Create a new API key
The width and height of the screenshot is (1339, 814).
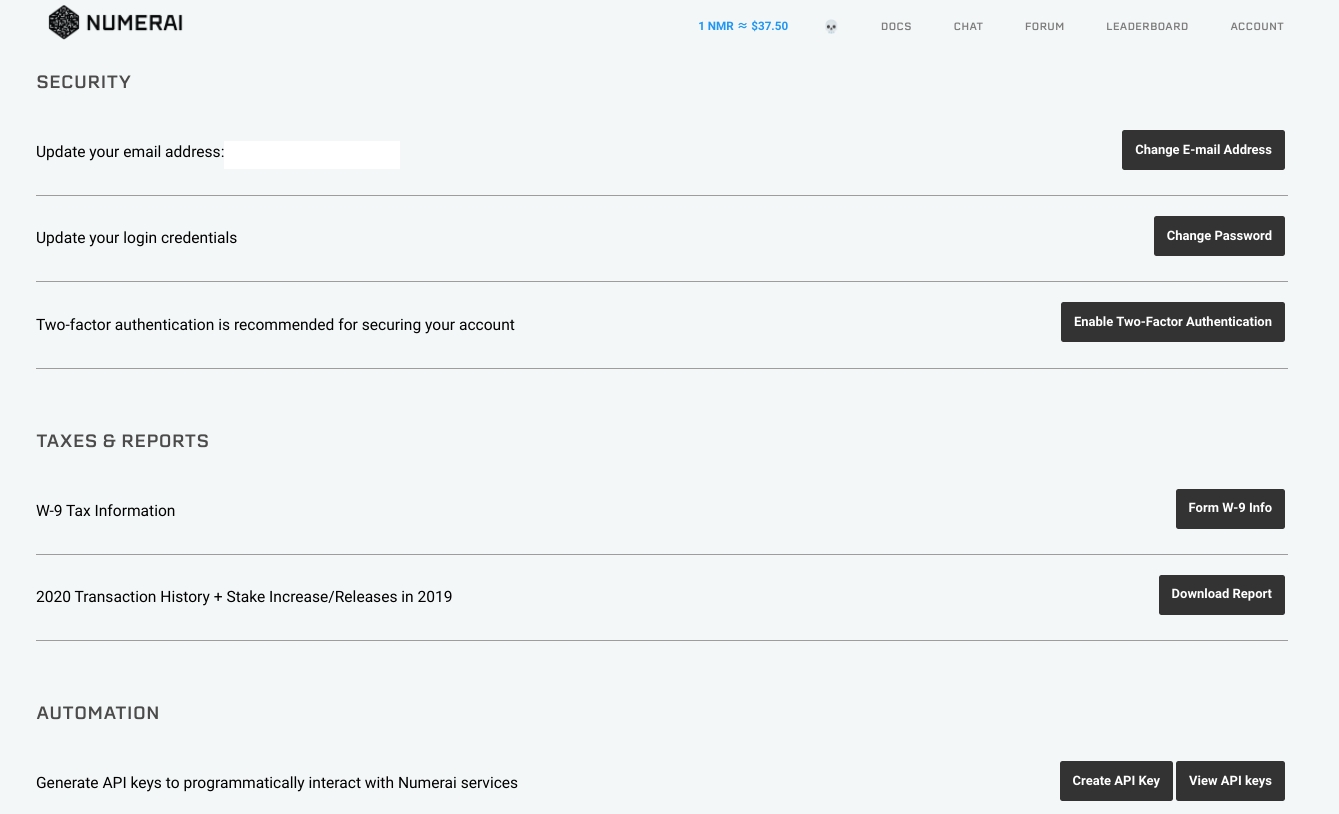[1115, 781]
